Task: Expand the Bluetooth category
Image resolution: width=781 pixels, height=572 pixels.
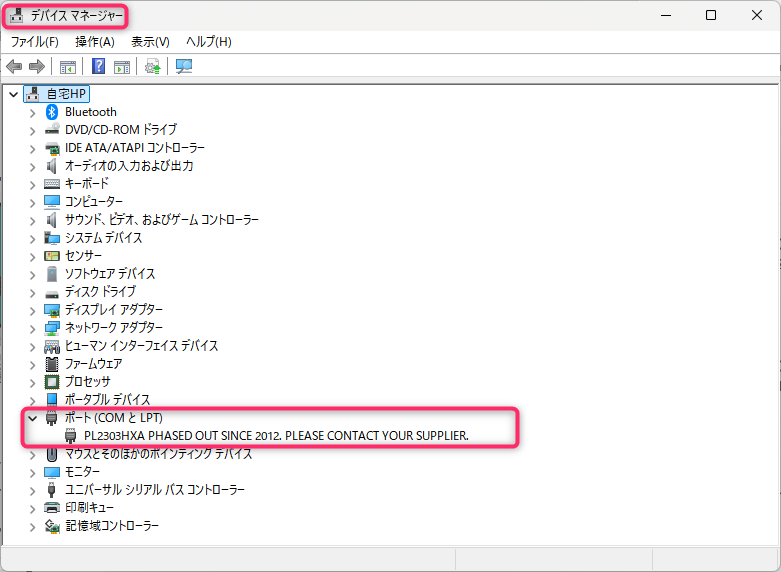Action: point(32,113)
